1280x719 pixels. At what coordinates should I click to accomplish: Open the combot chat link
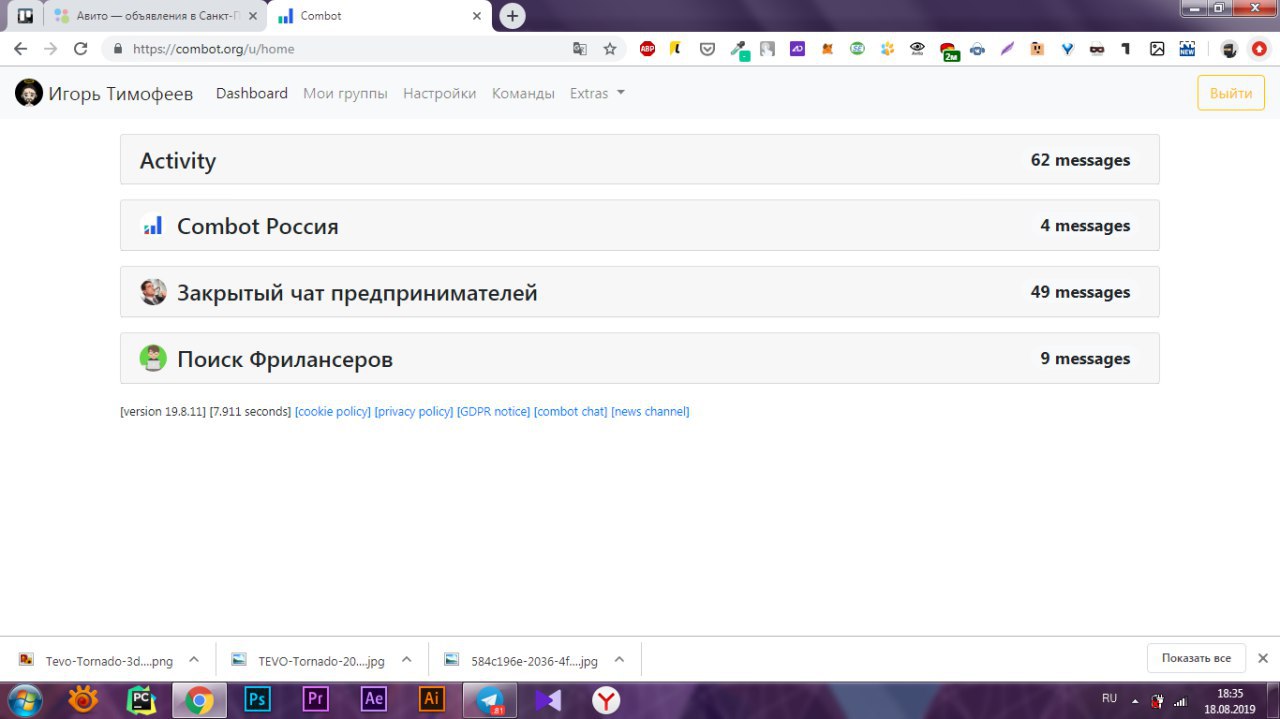pyautogui.click(x=571, y=412)
